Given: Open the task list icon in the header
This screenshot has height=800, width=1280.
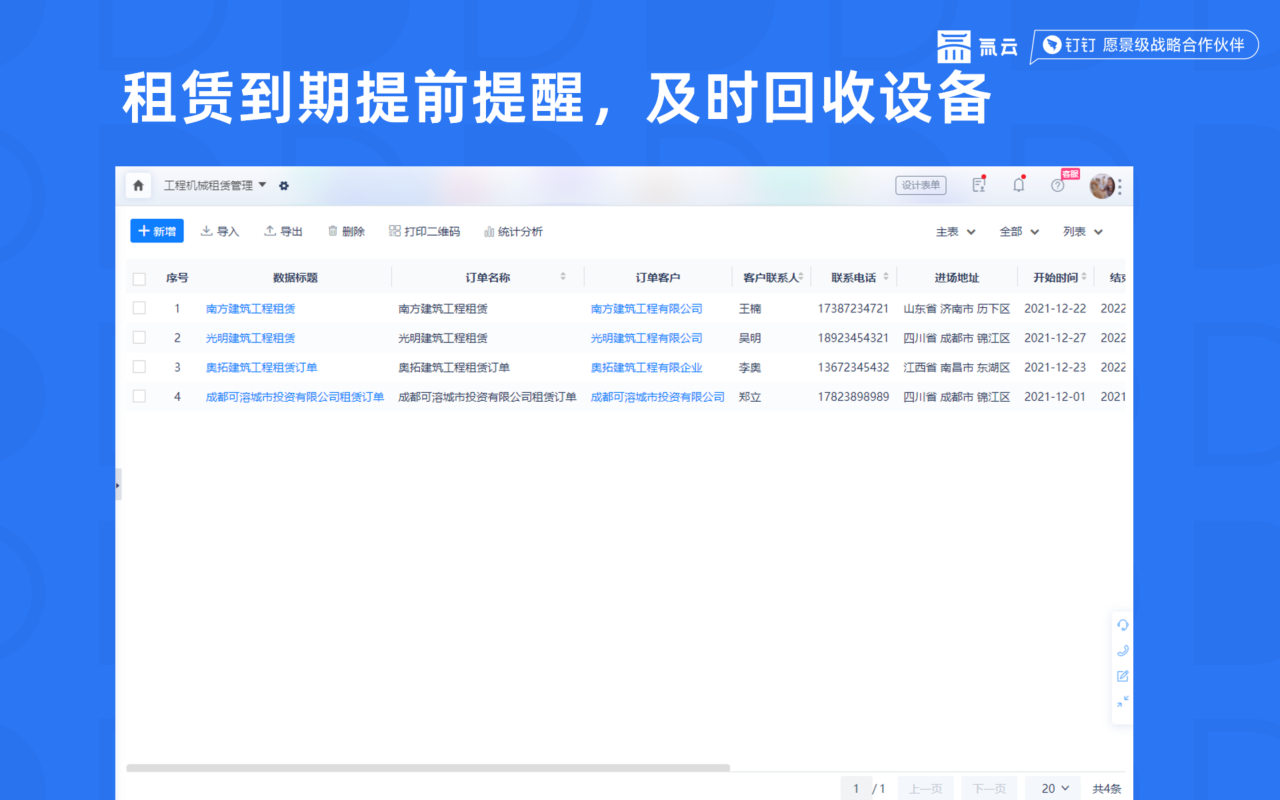Looking at the screenshot, I should point(979,185).
